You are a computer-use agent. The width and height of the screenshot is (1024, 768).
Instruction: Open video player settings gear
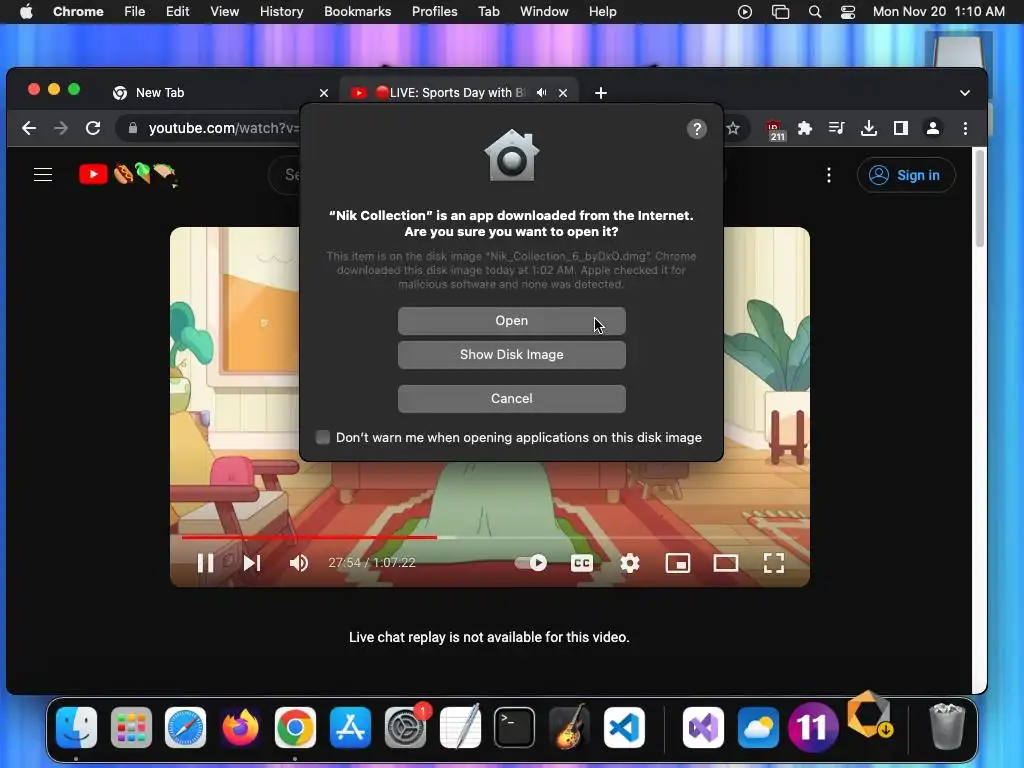pos(630,563)
